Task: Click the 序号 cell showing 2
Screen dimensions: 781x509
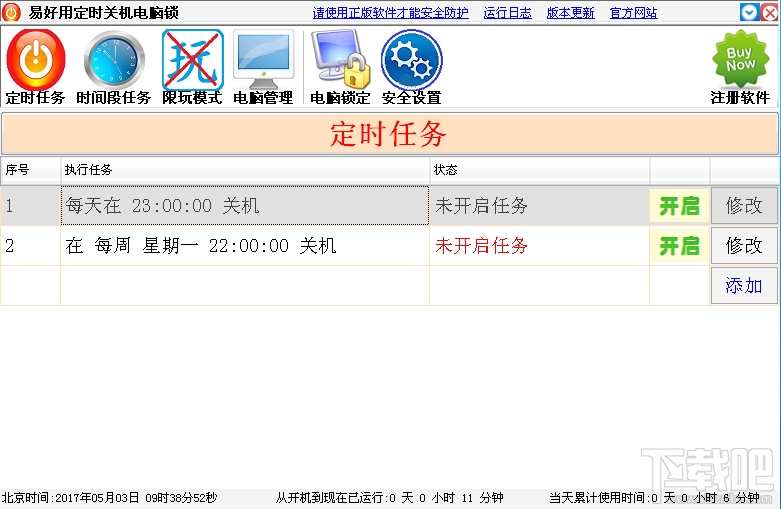Action: pyautogui.click(x=30, y=246)
